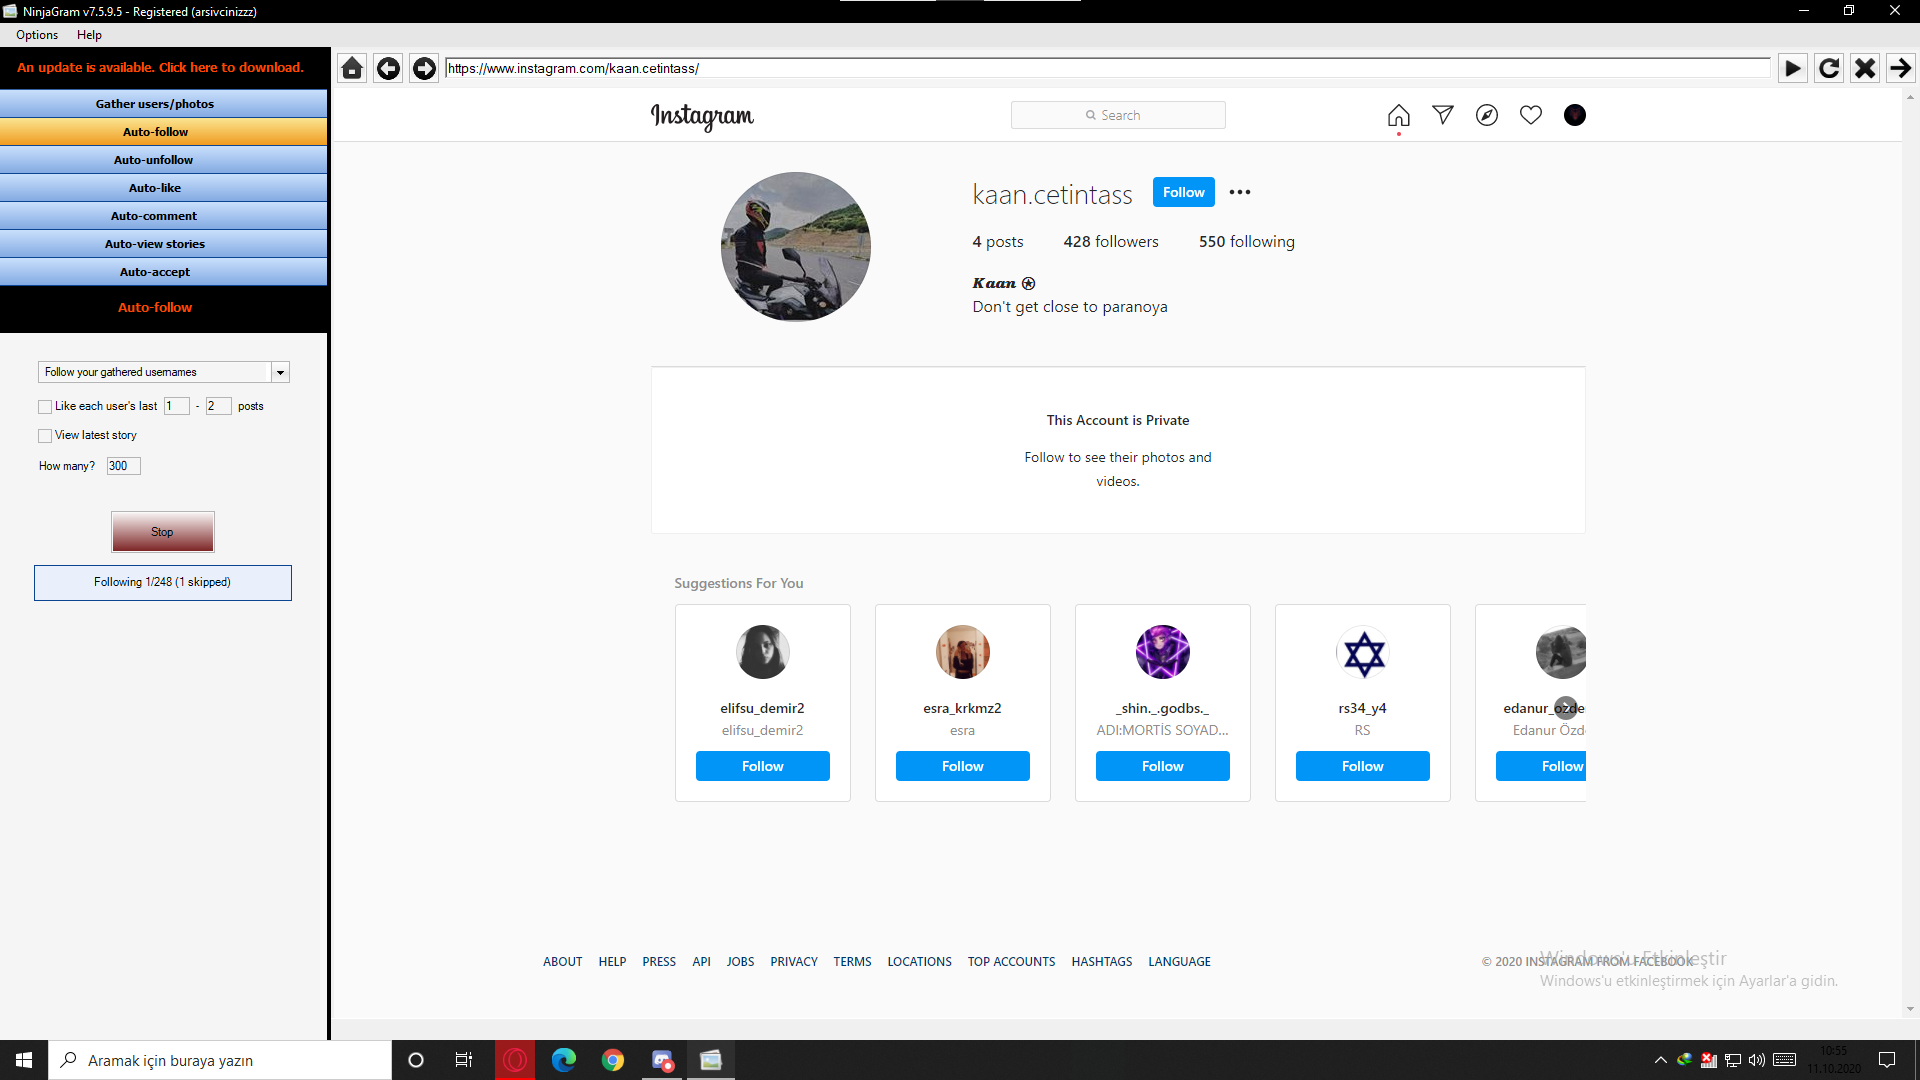
Task: Click the page scrollbar down arrow
Action: (x=1910, y=1010)
